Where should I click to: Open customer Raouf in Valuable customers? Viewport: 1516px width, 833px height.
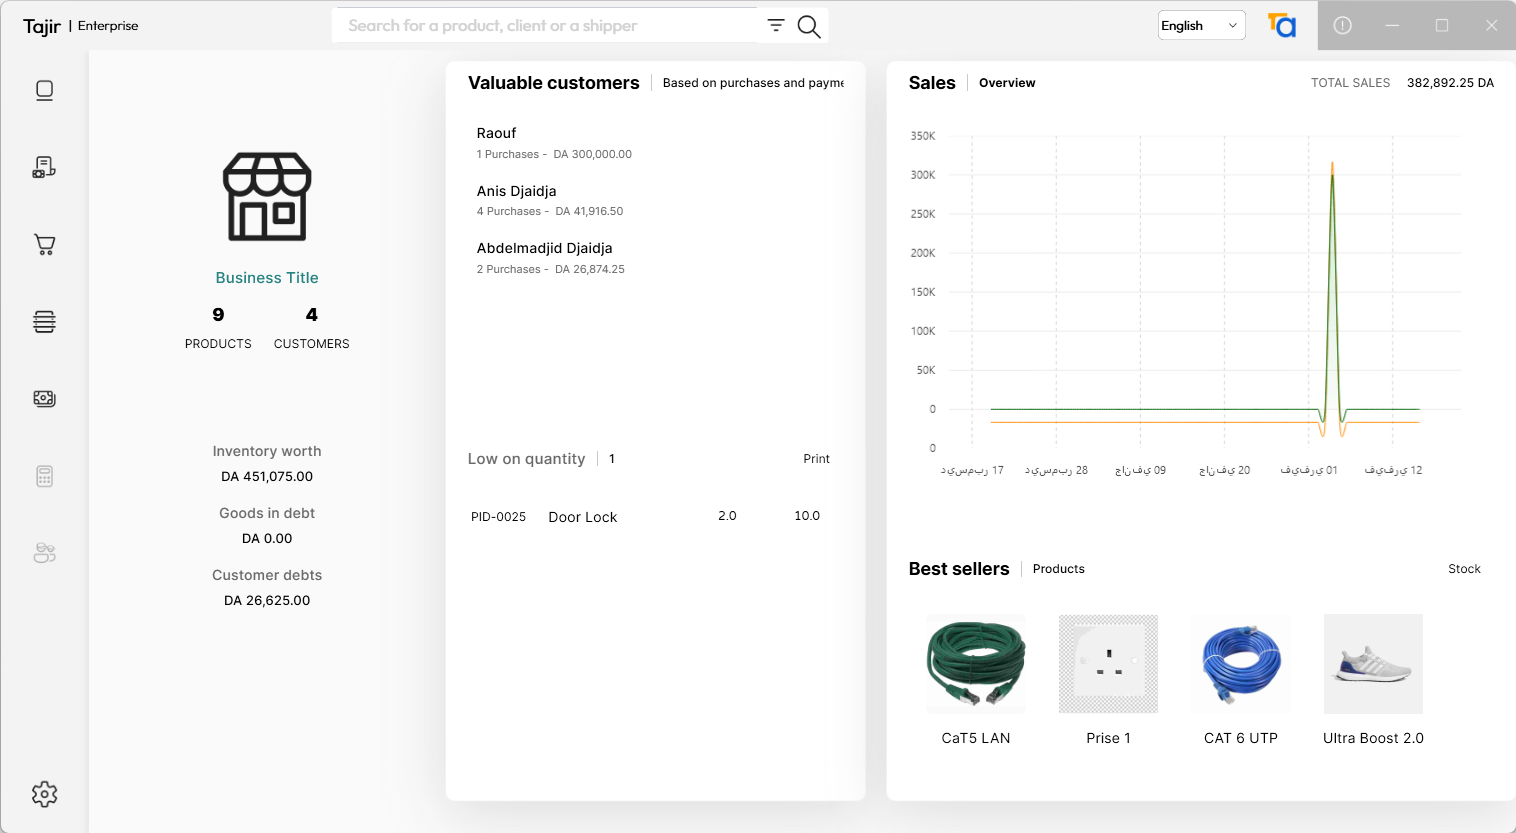coord(497,133)
